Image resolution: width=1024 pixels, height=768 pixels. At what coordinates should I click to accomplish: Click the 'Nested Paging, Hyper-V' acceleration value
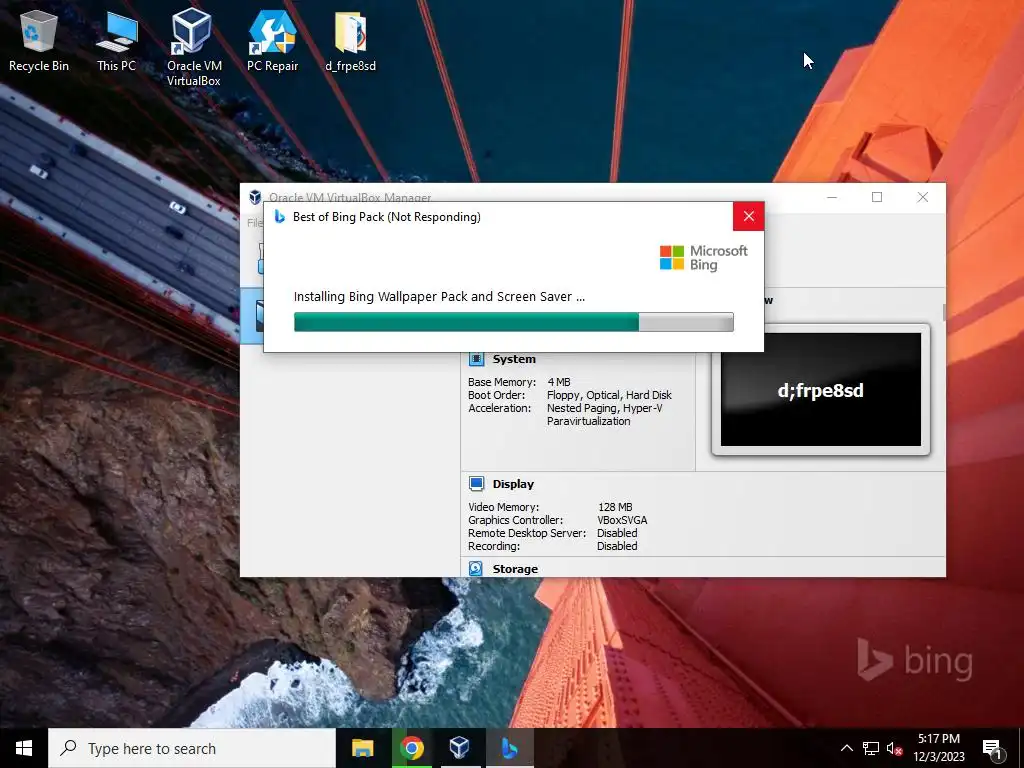(x=605, y=408)
